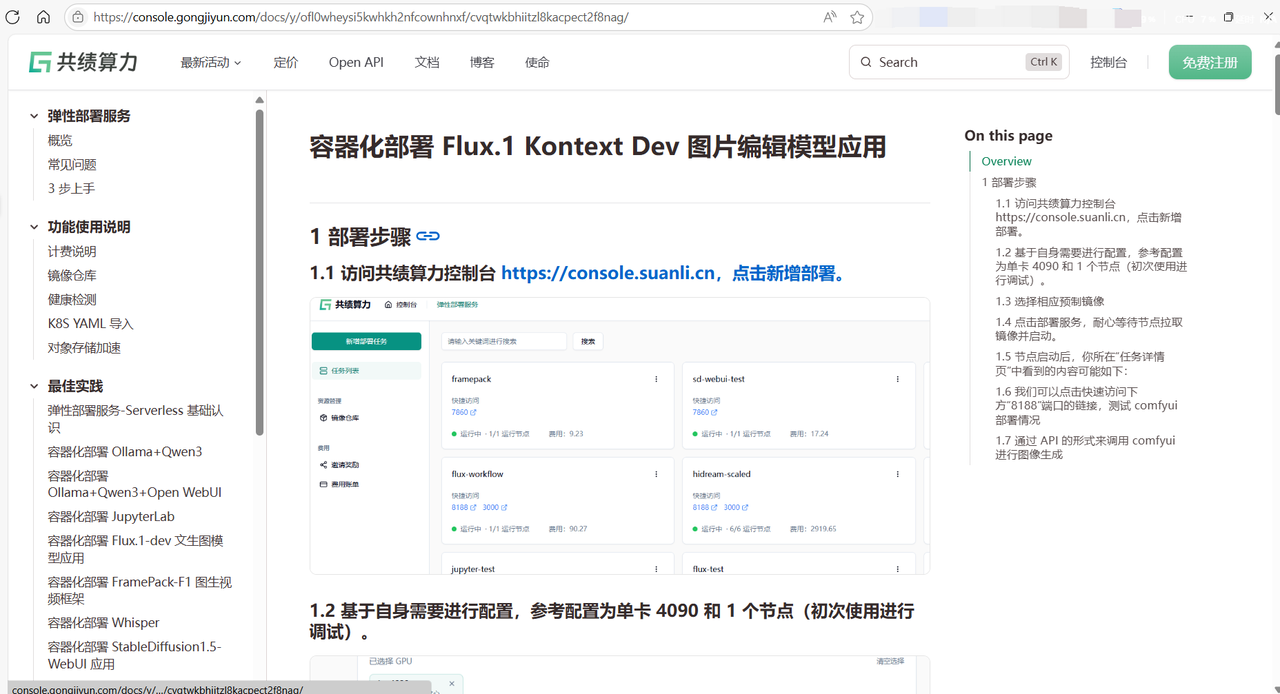The height and width of the screenshot is (694, 1280).
Task: Click the Ctrl K shortcut badge
Action: 1043,62
